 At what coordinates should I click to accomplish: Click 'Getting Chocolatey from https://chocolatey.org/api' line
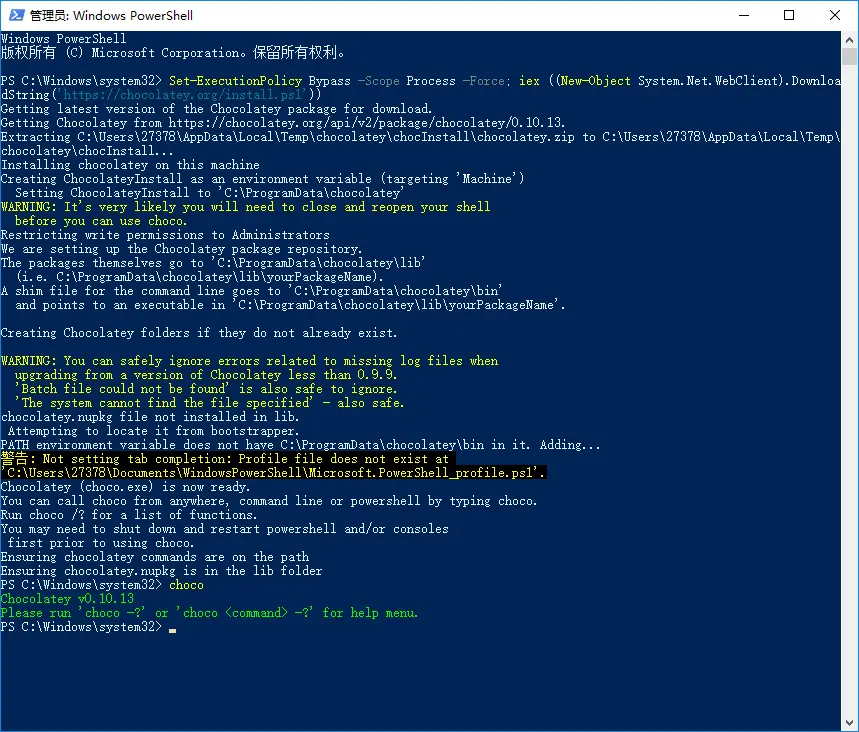[283, 123]
